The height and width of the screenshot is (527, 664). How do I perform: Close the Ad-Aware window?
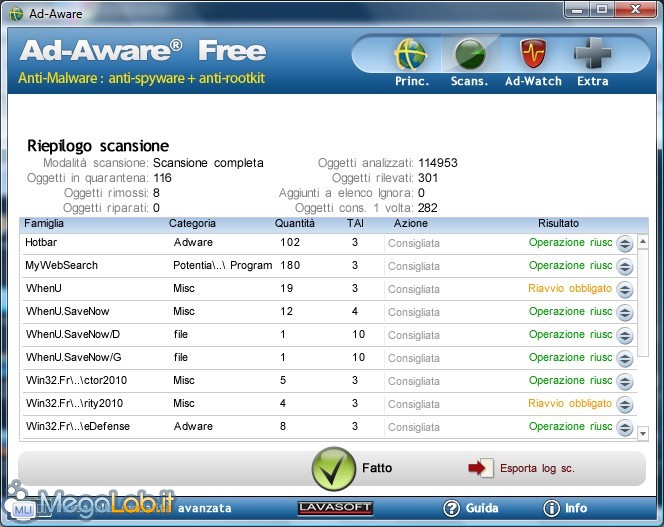tap(635, 9)
